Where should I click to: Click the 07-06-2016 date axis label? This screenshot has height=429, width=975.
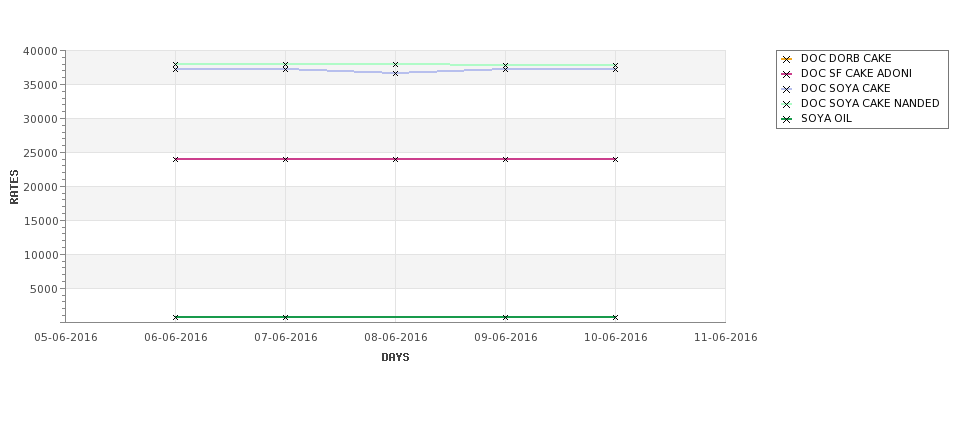click(285, 338)
